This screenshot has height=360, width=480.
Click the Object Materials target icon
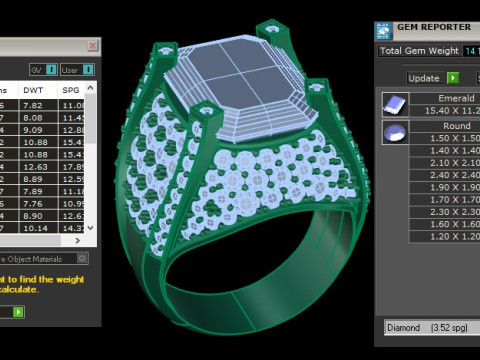pos(82,258)
